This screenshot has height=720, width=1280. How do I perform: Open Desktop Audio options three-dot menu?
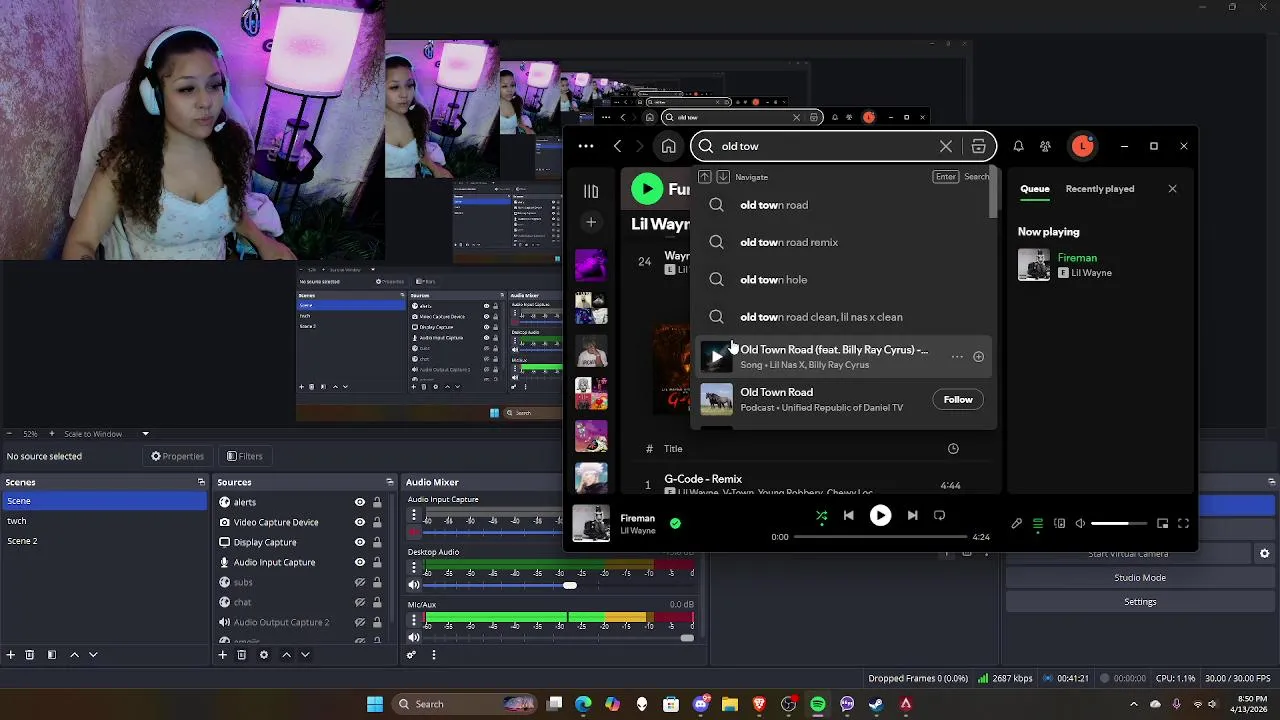pos(414,568)
